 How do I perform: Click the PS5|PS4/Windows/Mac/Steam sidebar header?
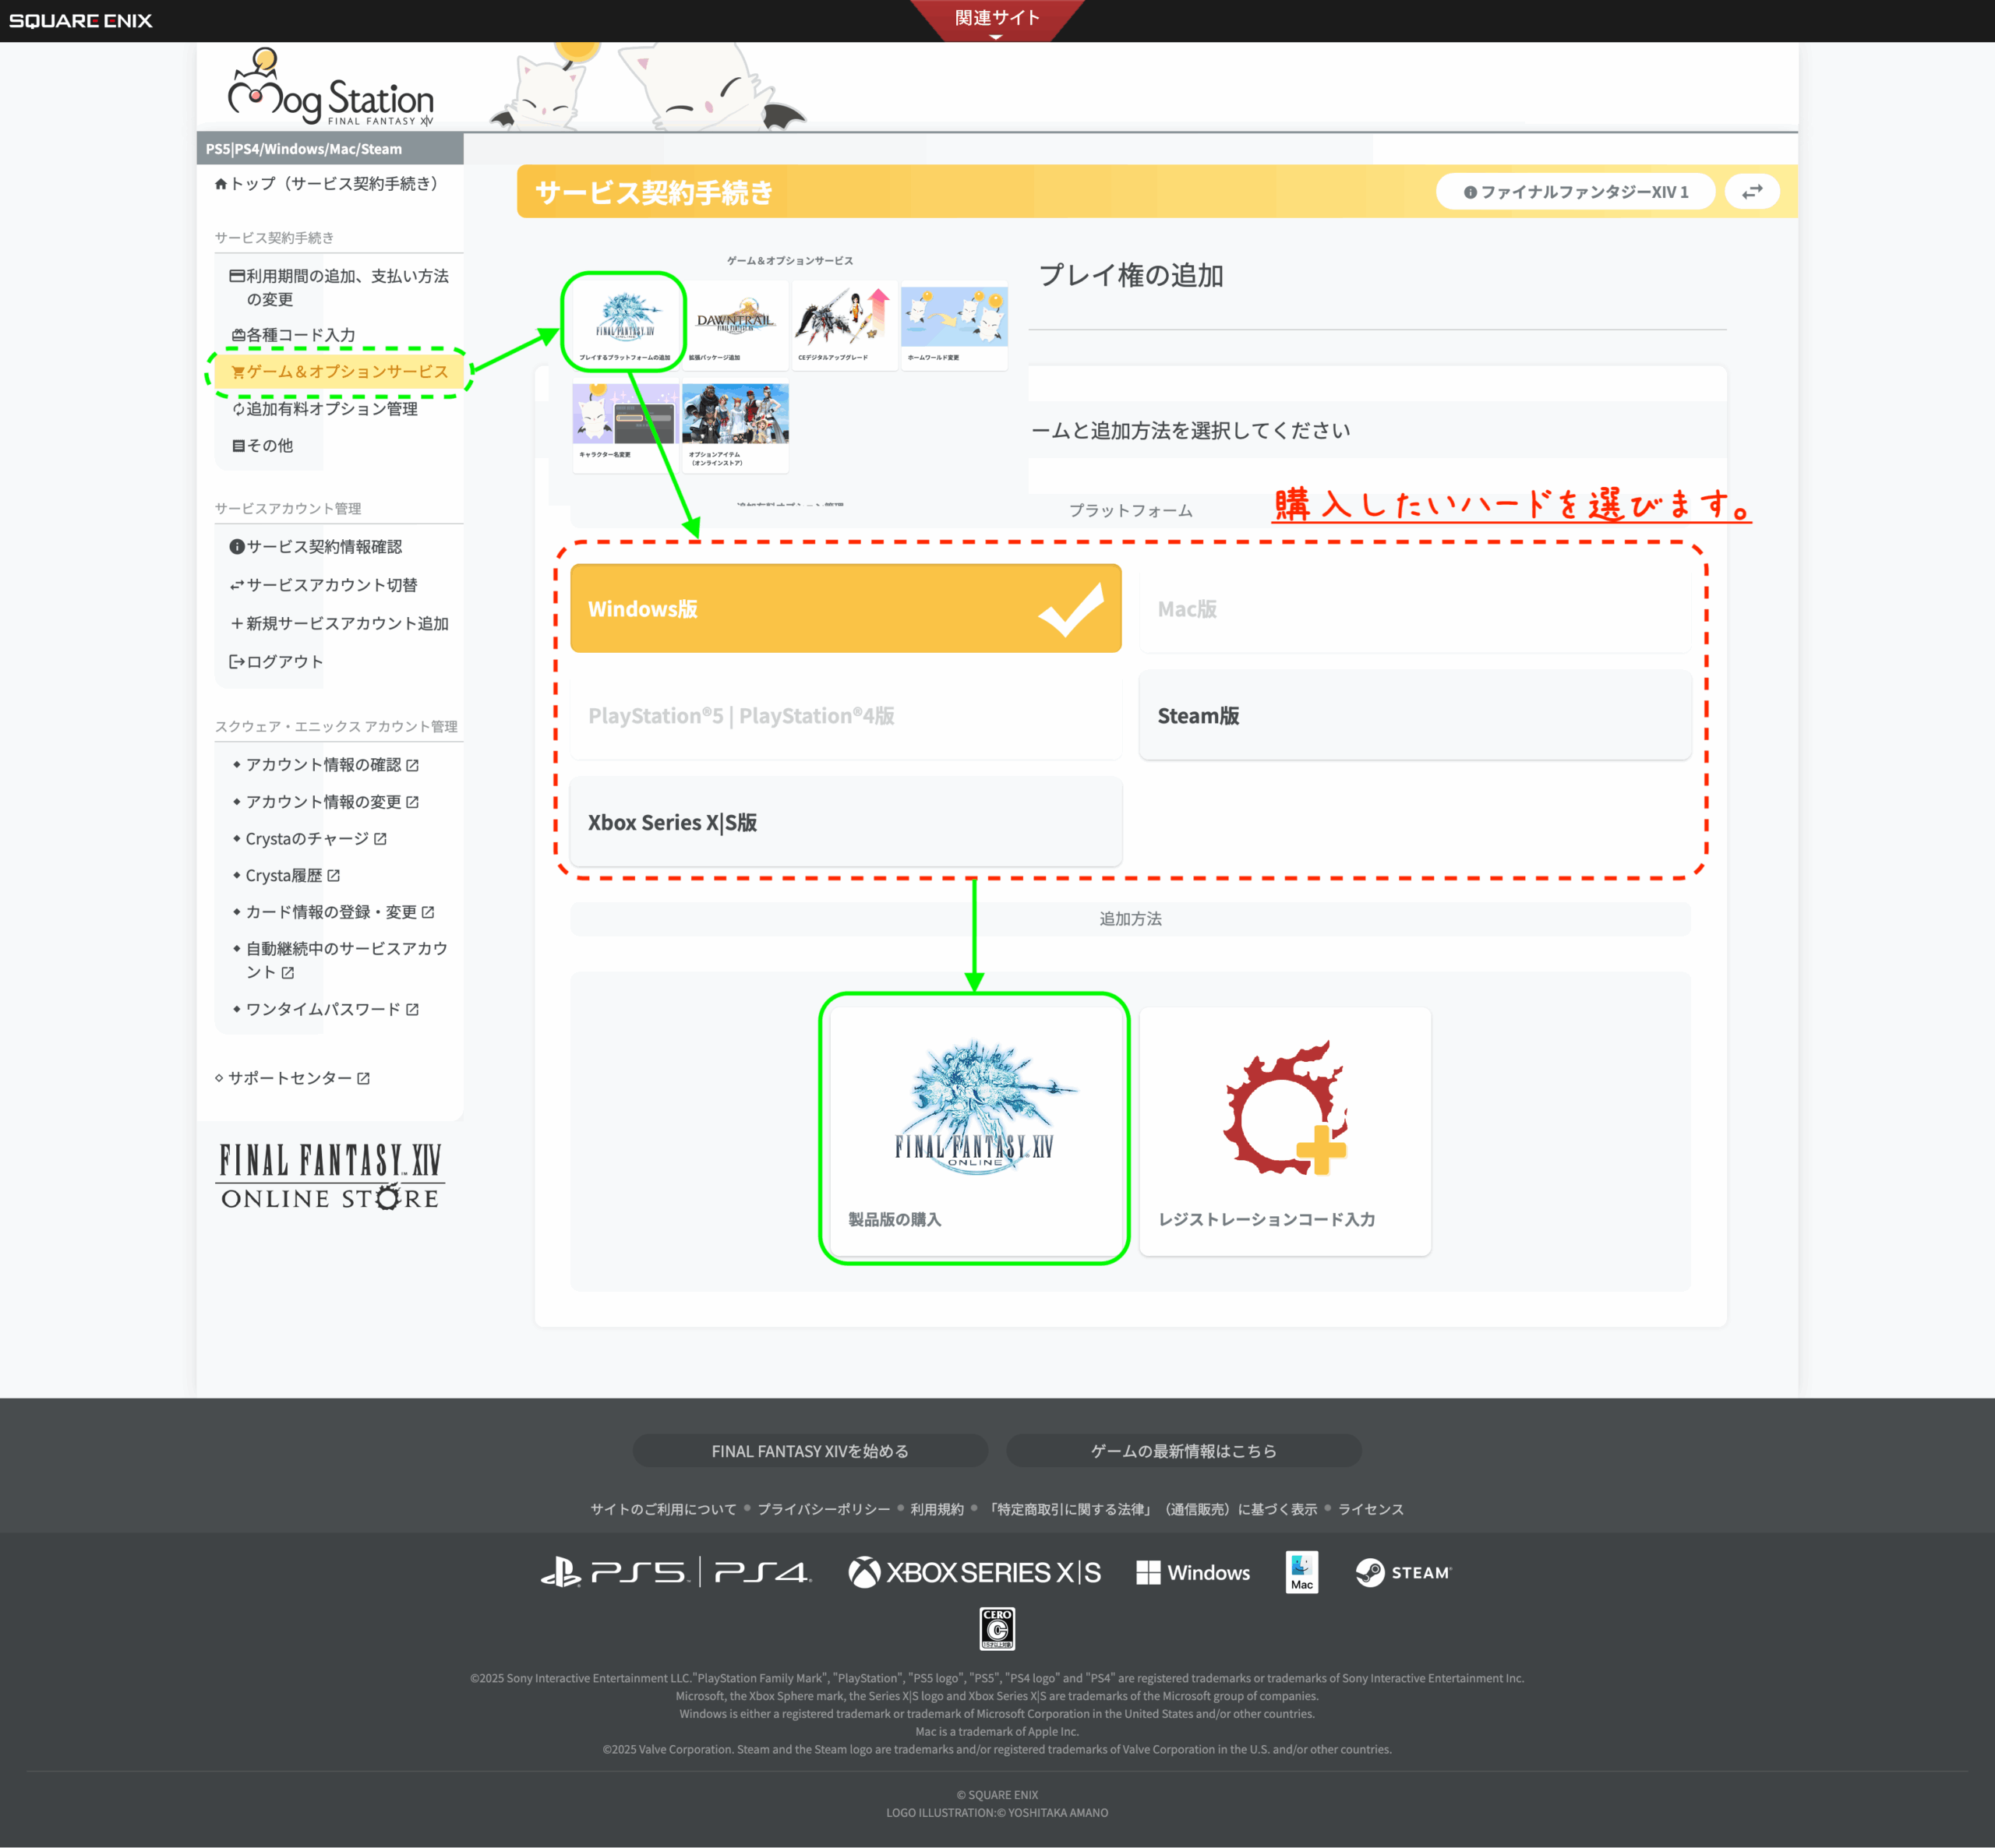click(330, 149)
